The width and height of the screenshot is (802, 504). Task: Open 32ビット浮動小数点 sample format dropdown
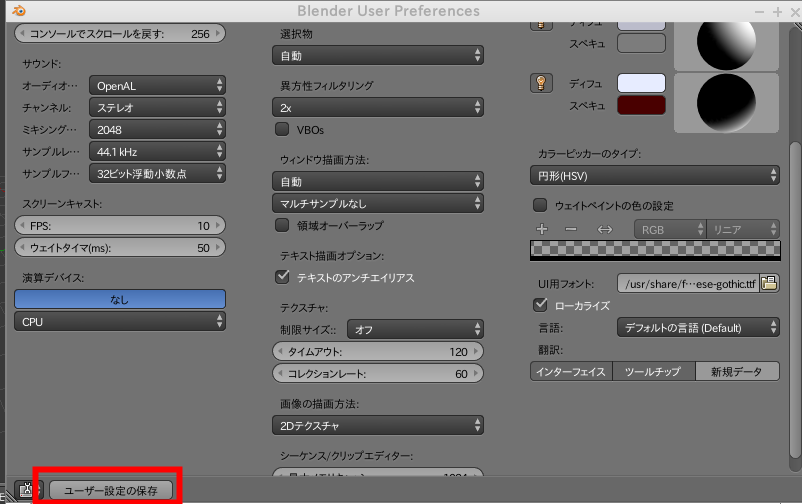(x=157, y=173)
